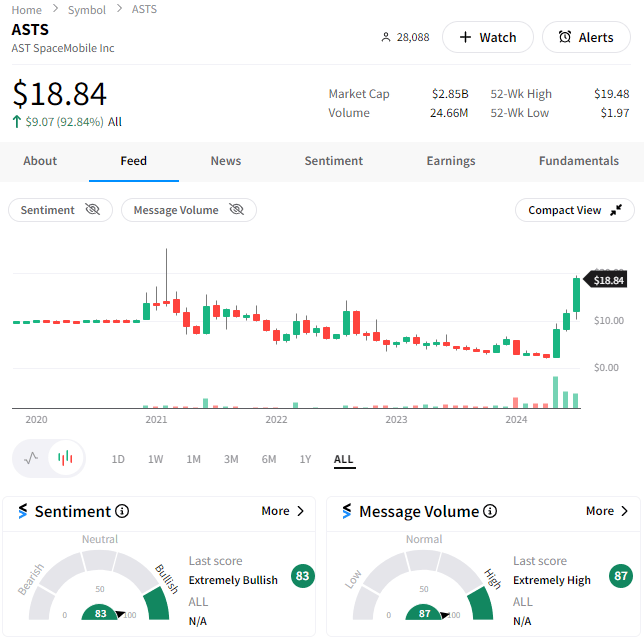Click the $18.84 price tag on chart
The image size is (644, 641).
point(605,280)
